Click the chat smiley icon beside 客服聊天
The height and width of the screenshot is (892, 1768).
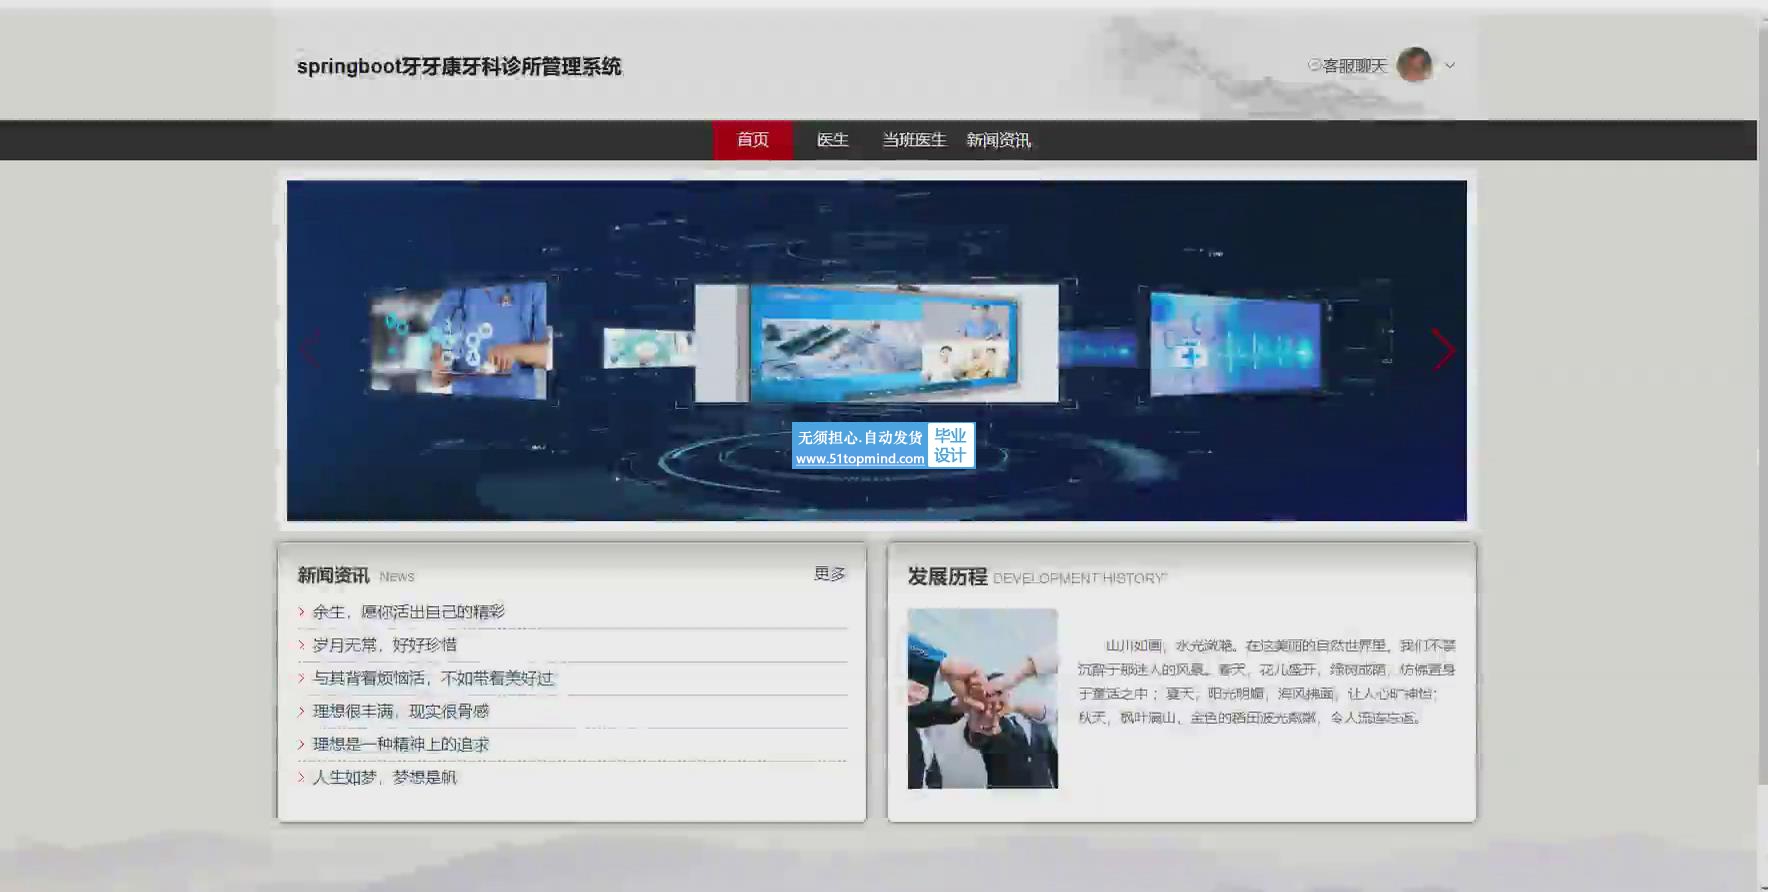point(1314,65)
